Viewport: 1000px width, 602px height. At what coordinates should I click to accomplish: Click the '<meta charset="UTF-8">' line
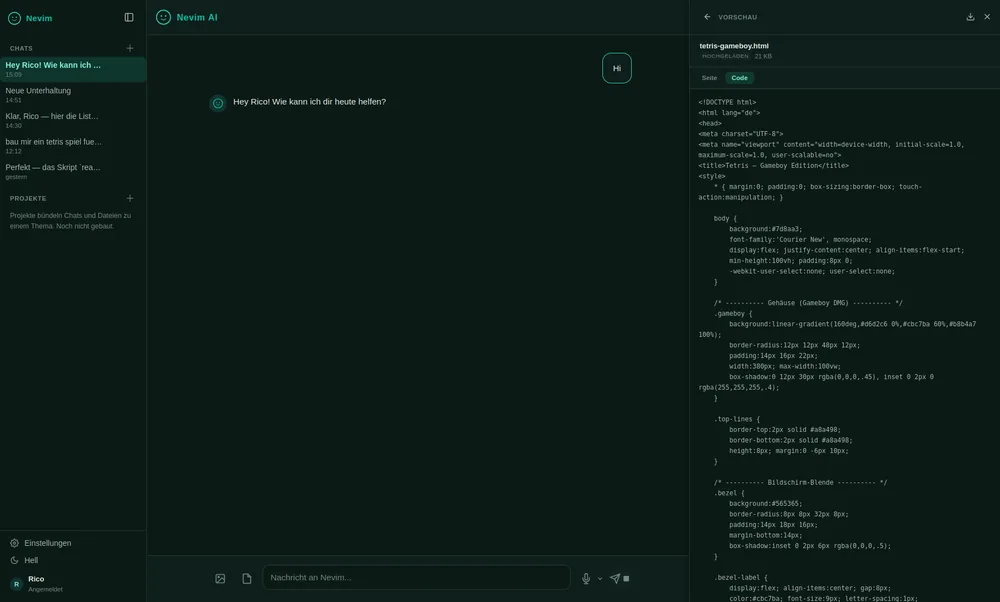pyautogui.click(x=740, y=134)
